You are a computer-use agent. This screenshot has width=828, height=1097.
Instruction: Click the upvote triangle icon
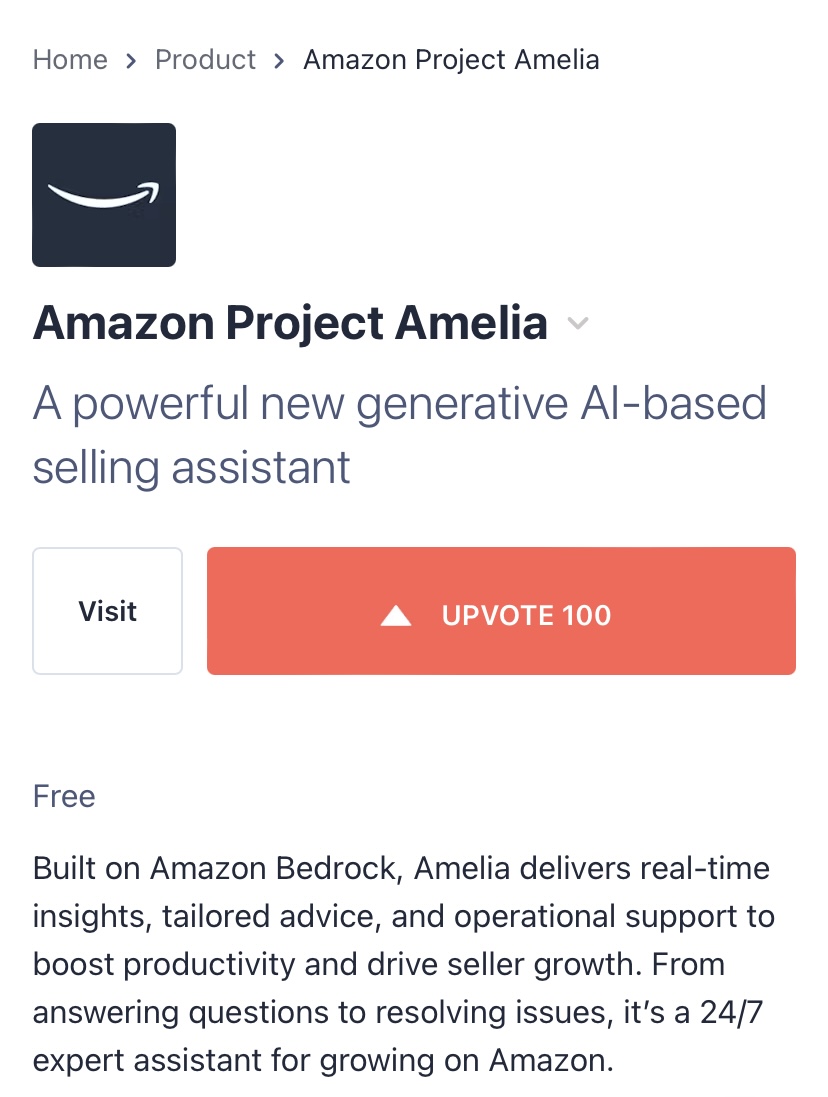[396, 615]
